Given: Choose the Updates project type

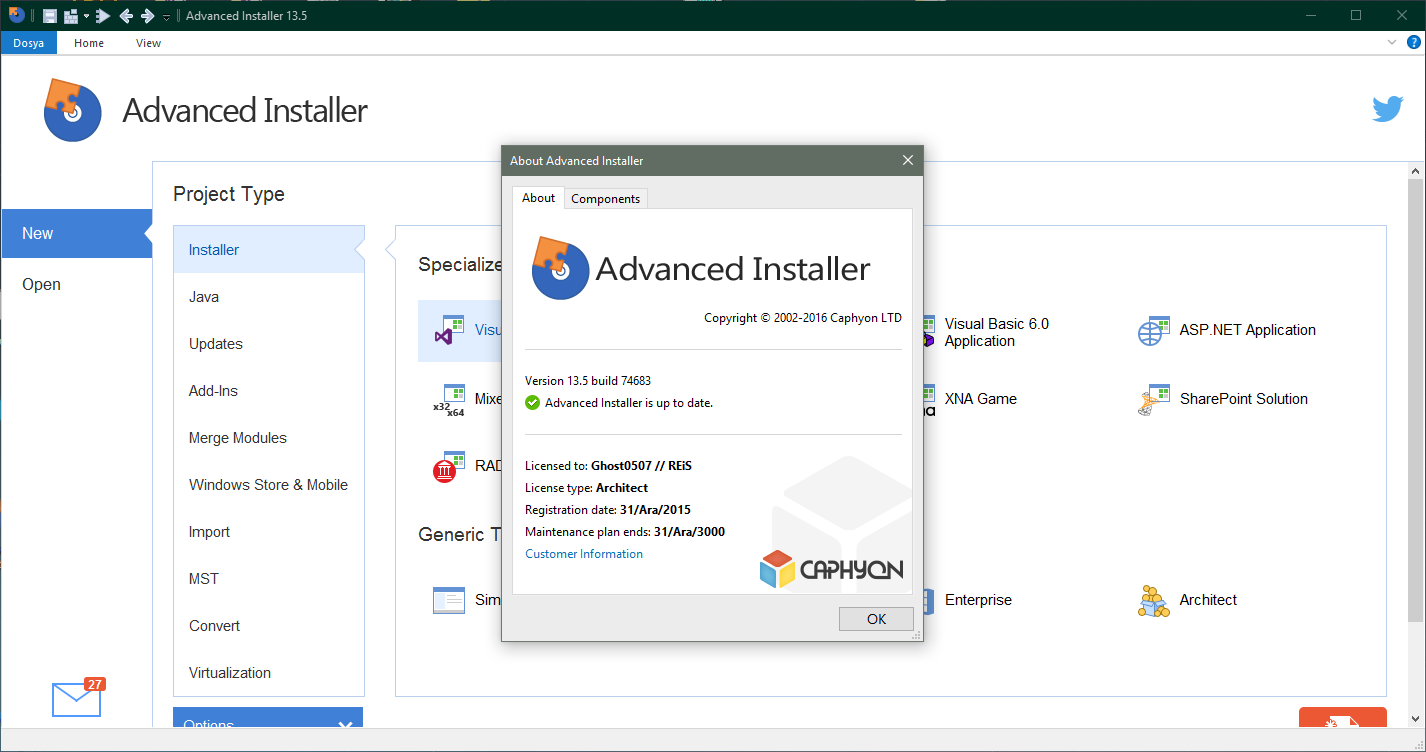Looking at the screenshot, I should click(x=268, y=344).
